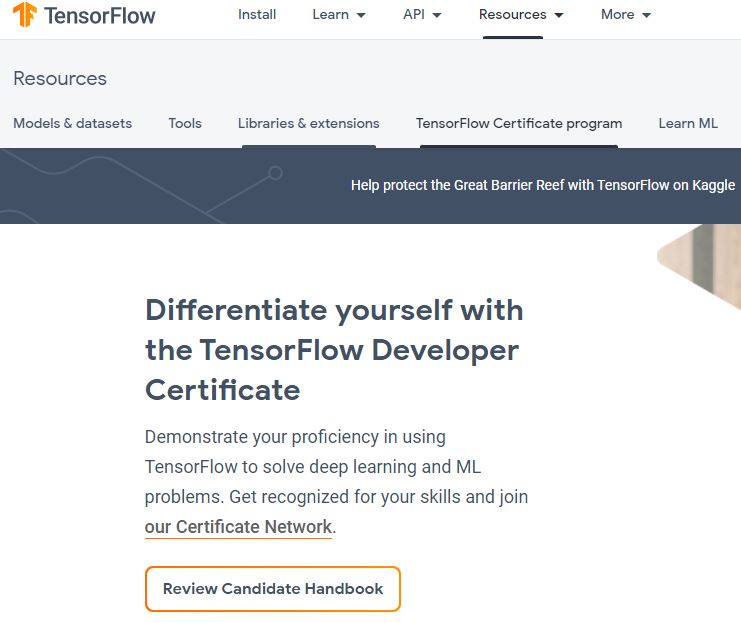Expand the API dropdown menu
Viewport: 741px width, 623px height.
(422, 15)
